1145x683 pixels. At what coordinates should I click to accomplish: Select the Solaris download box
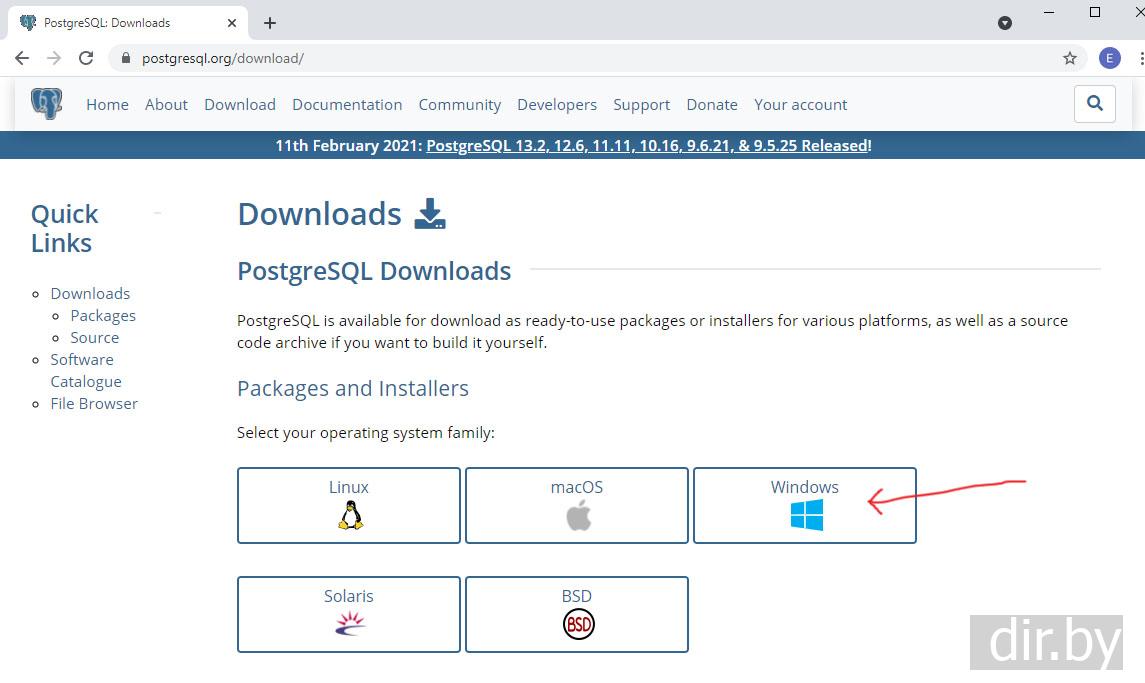pyautogui.click(x=349, y=614)
